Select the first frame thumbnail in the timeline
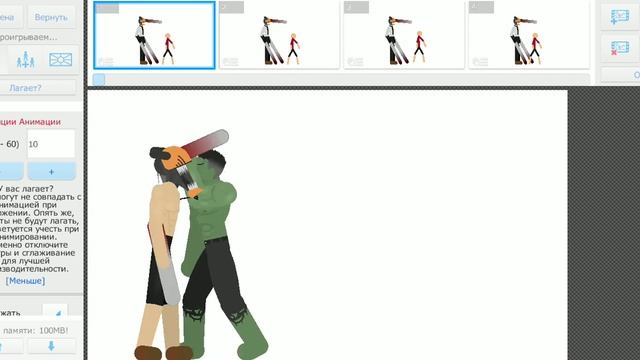 click(154, 35)
